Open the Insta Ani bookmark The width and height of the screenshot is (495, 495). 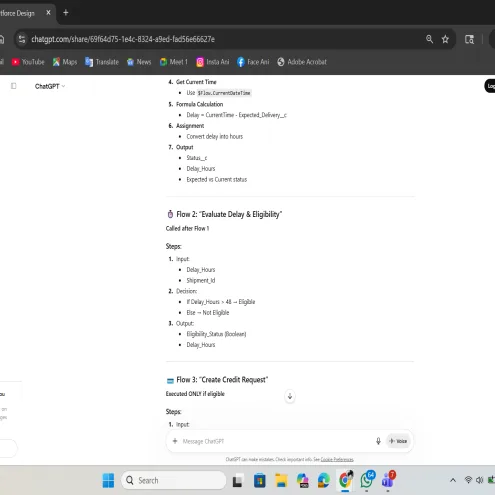(213, 62)
